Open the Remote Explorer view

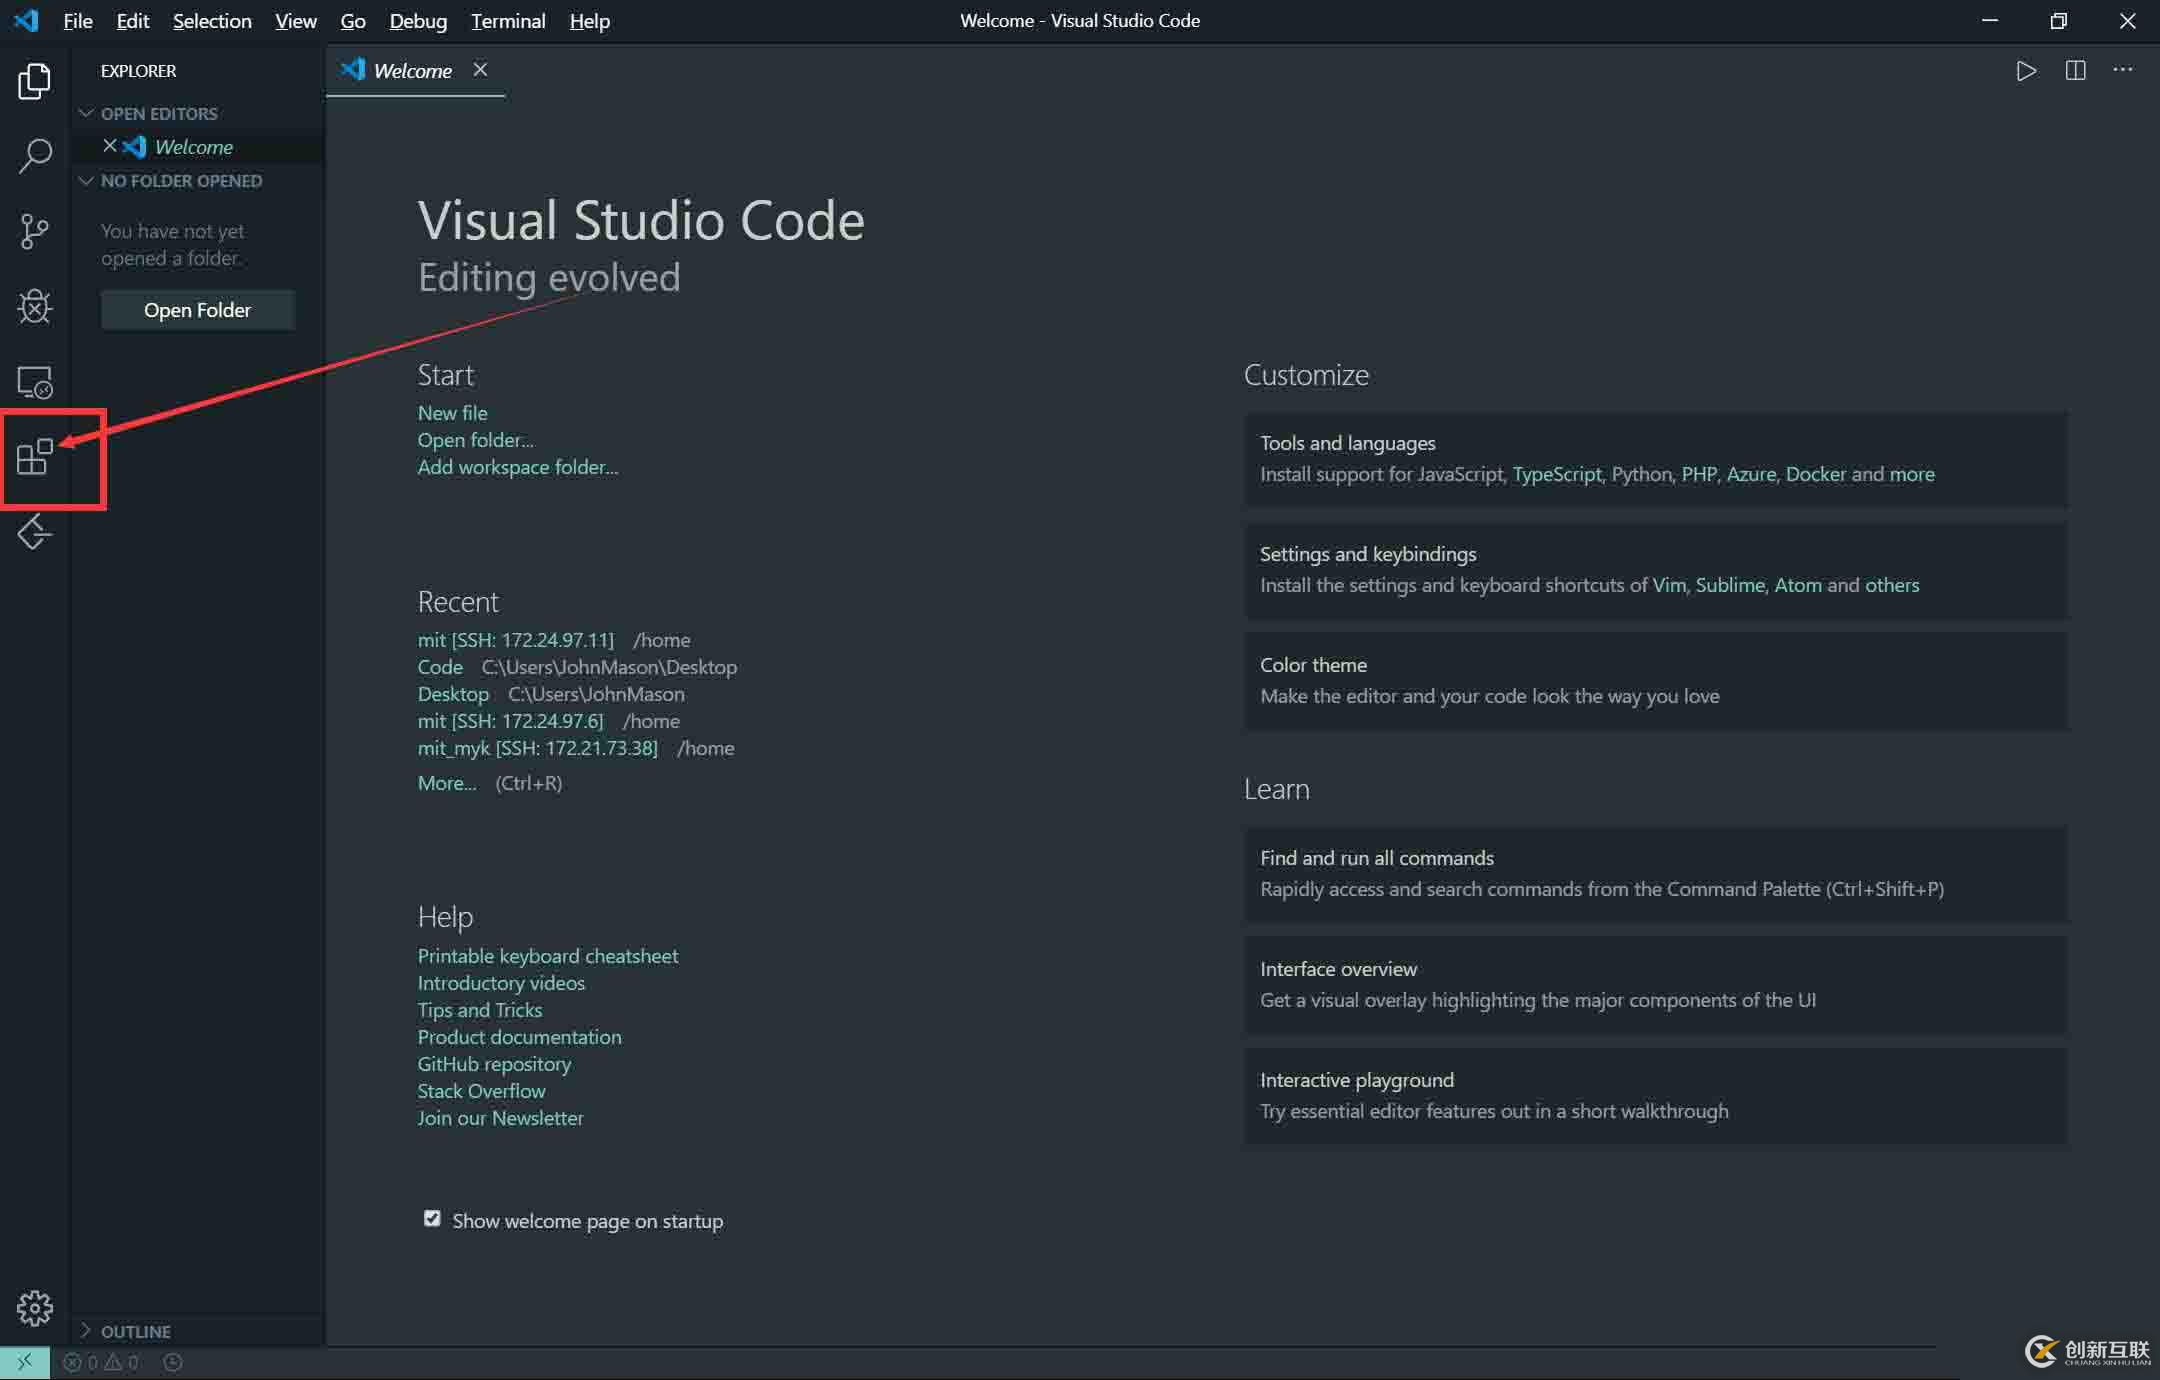coord(35,382)
